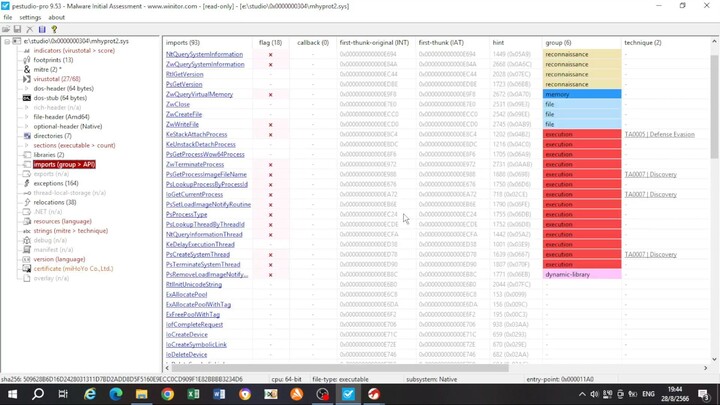
Task: Open TA0005 | Defense Evasion technique link
Action: pos(659,135)
